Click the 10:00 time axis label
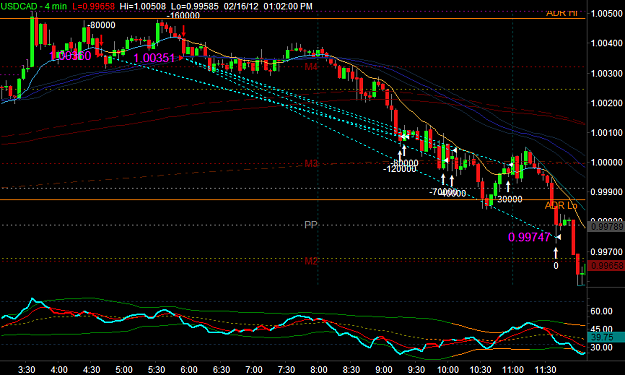The height and width of the screenshot is (375, 625). tap(448, 370)
